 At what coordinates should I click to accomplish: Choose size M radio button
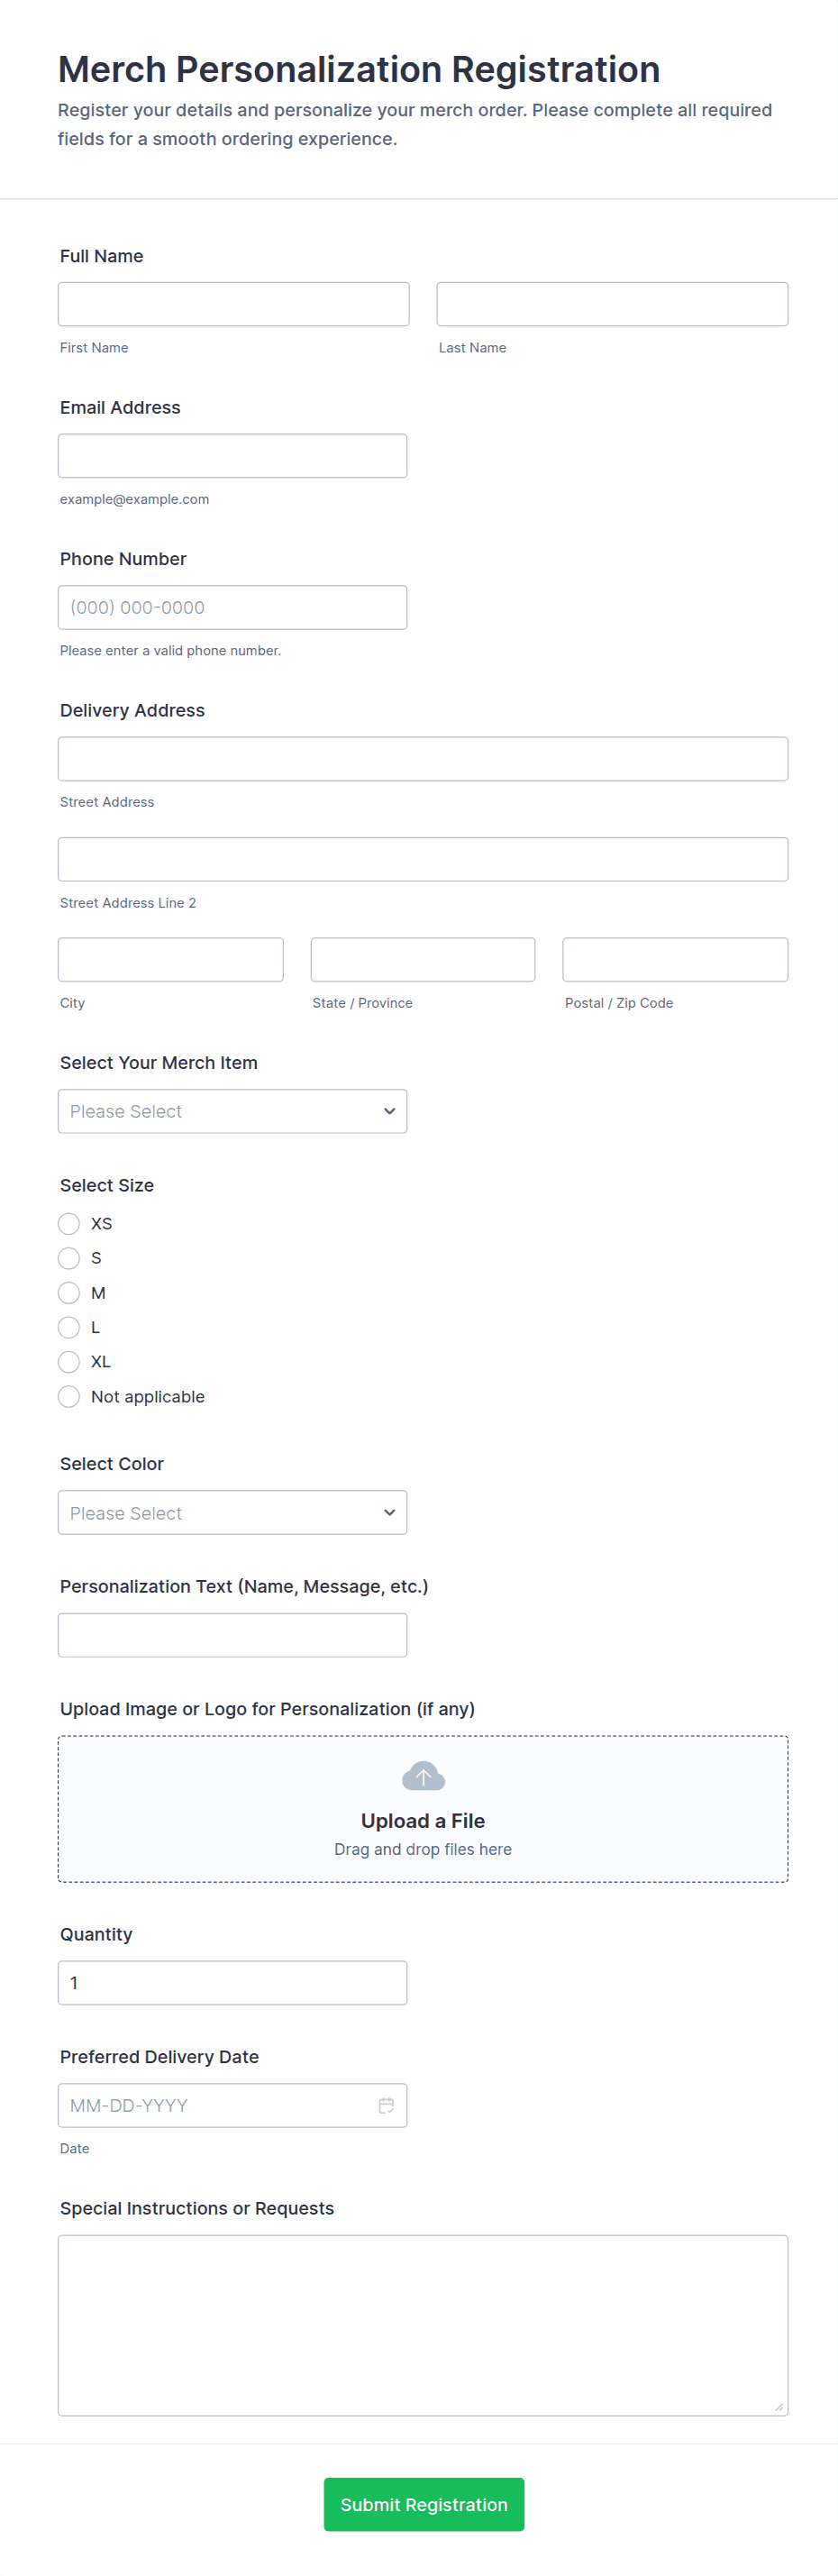pyautogui.click(x=69, y=1293)
